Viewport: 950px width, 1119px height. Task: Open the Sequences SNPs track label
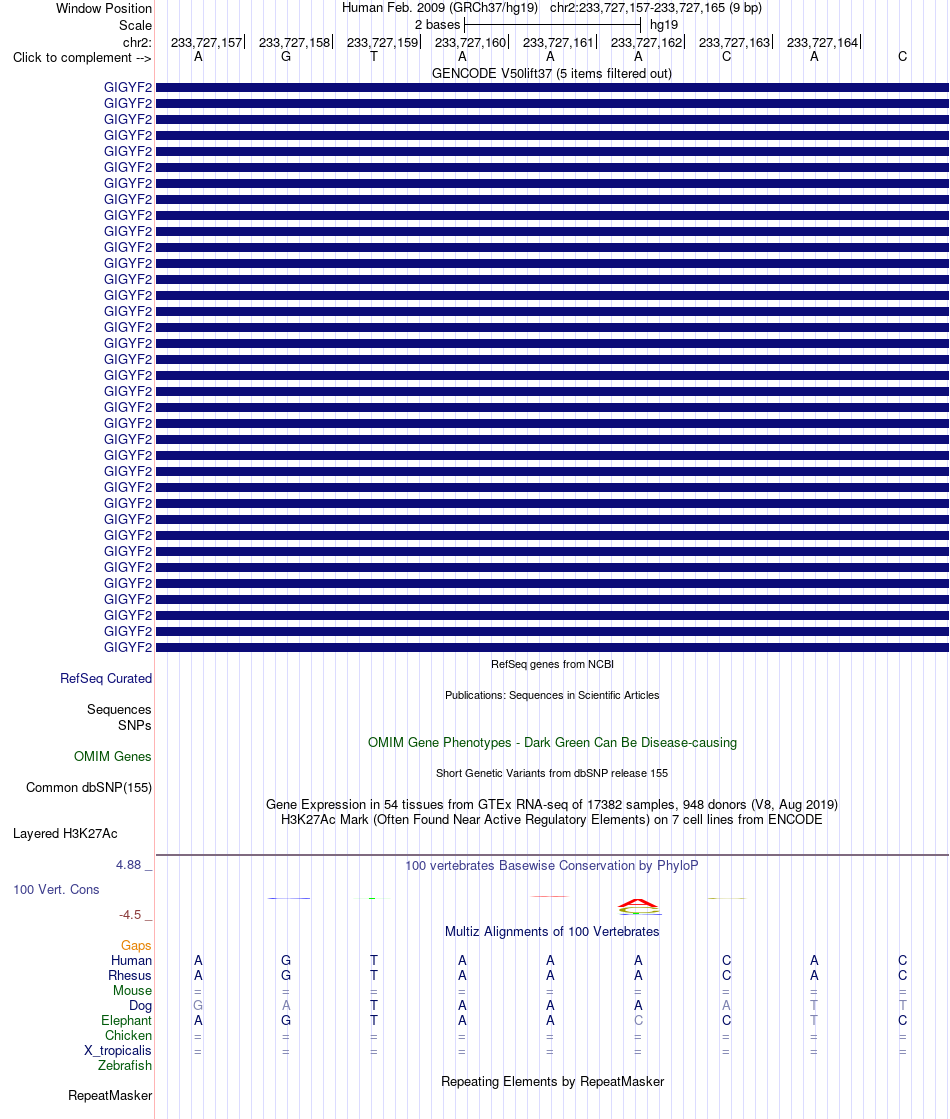(119, 717)
